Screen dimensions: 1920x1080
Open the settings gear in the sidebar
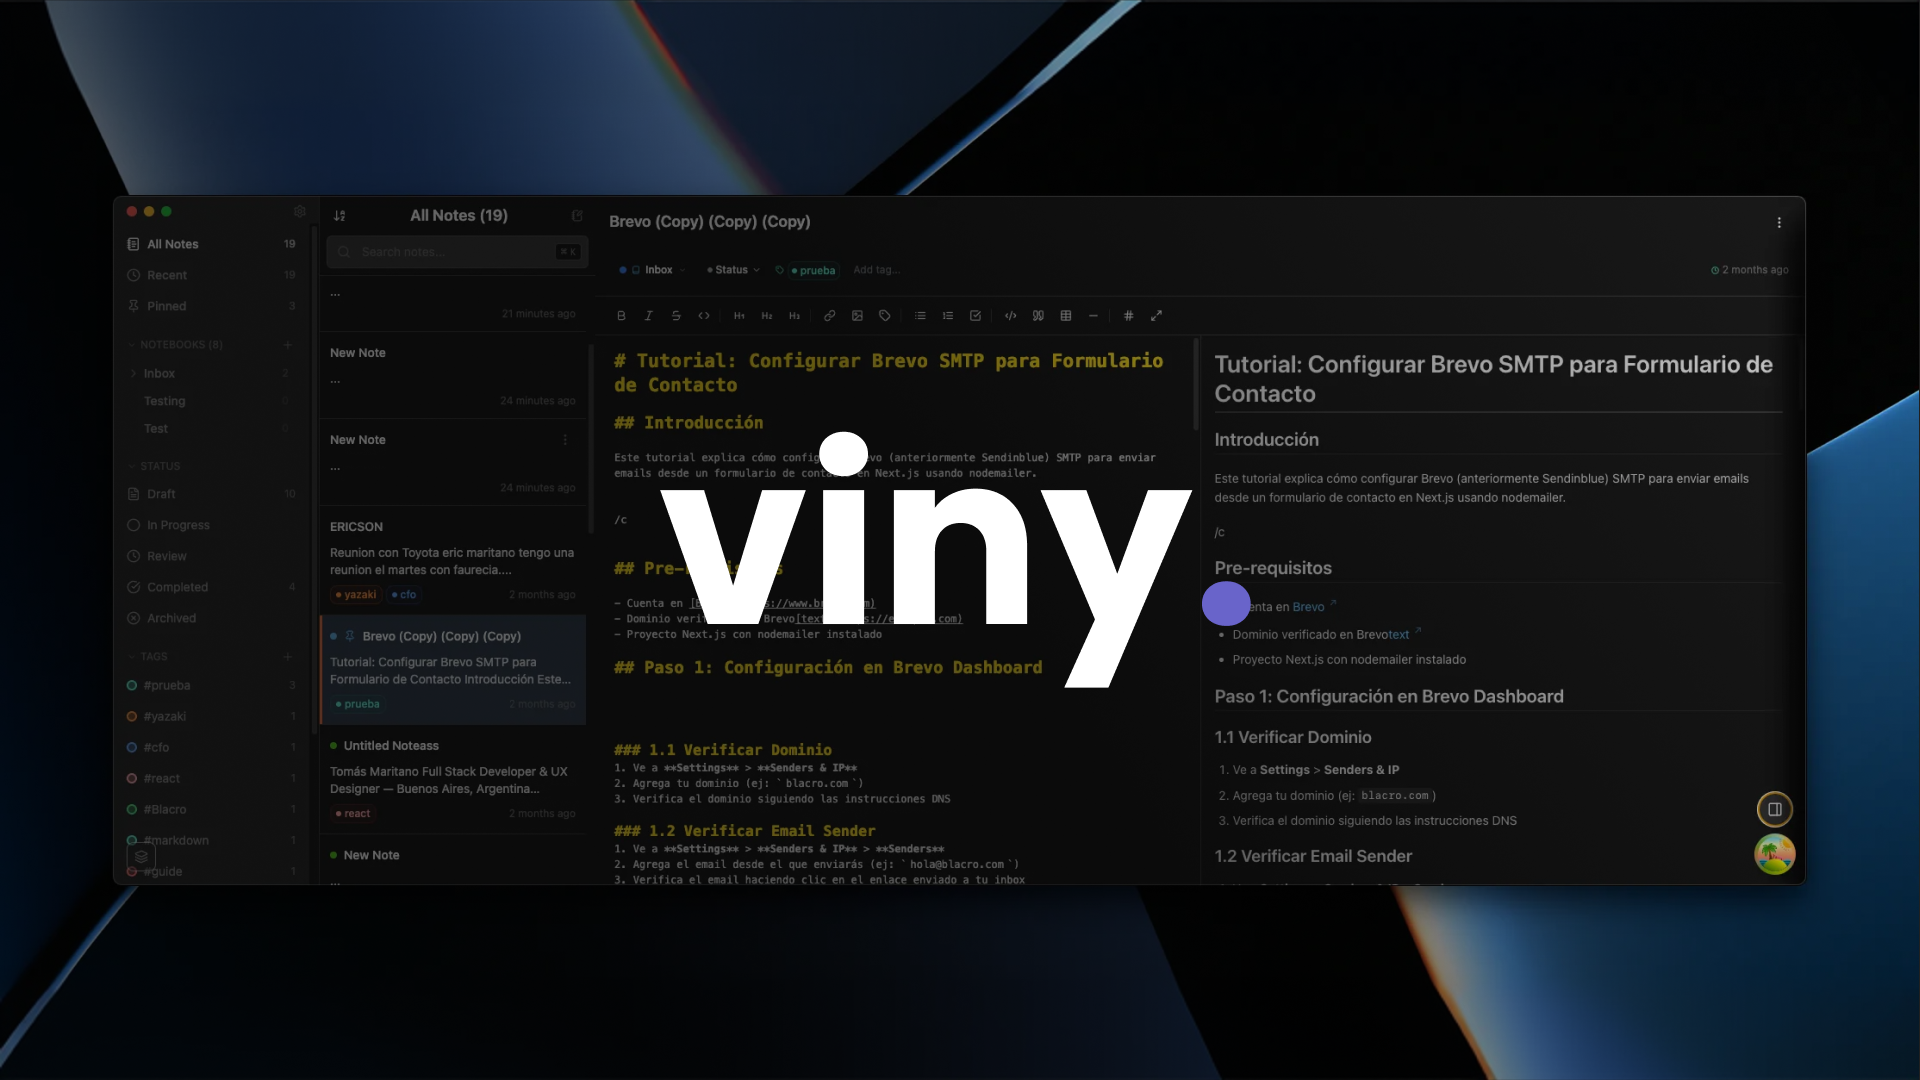coord(299,211)
